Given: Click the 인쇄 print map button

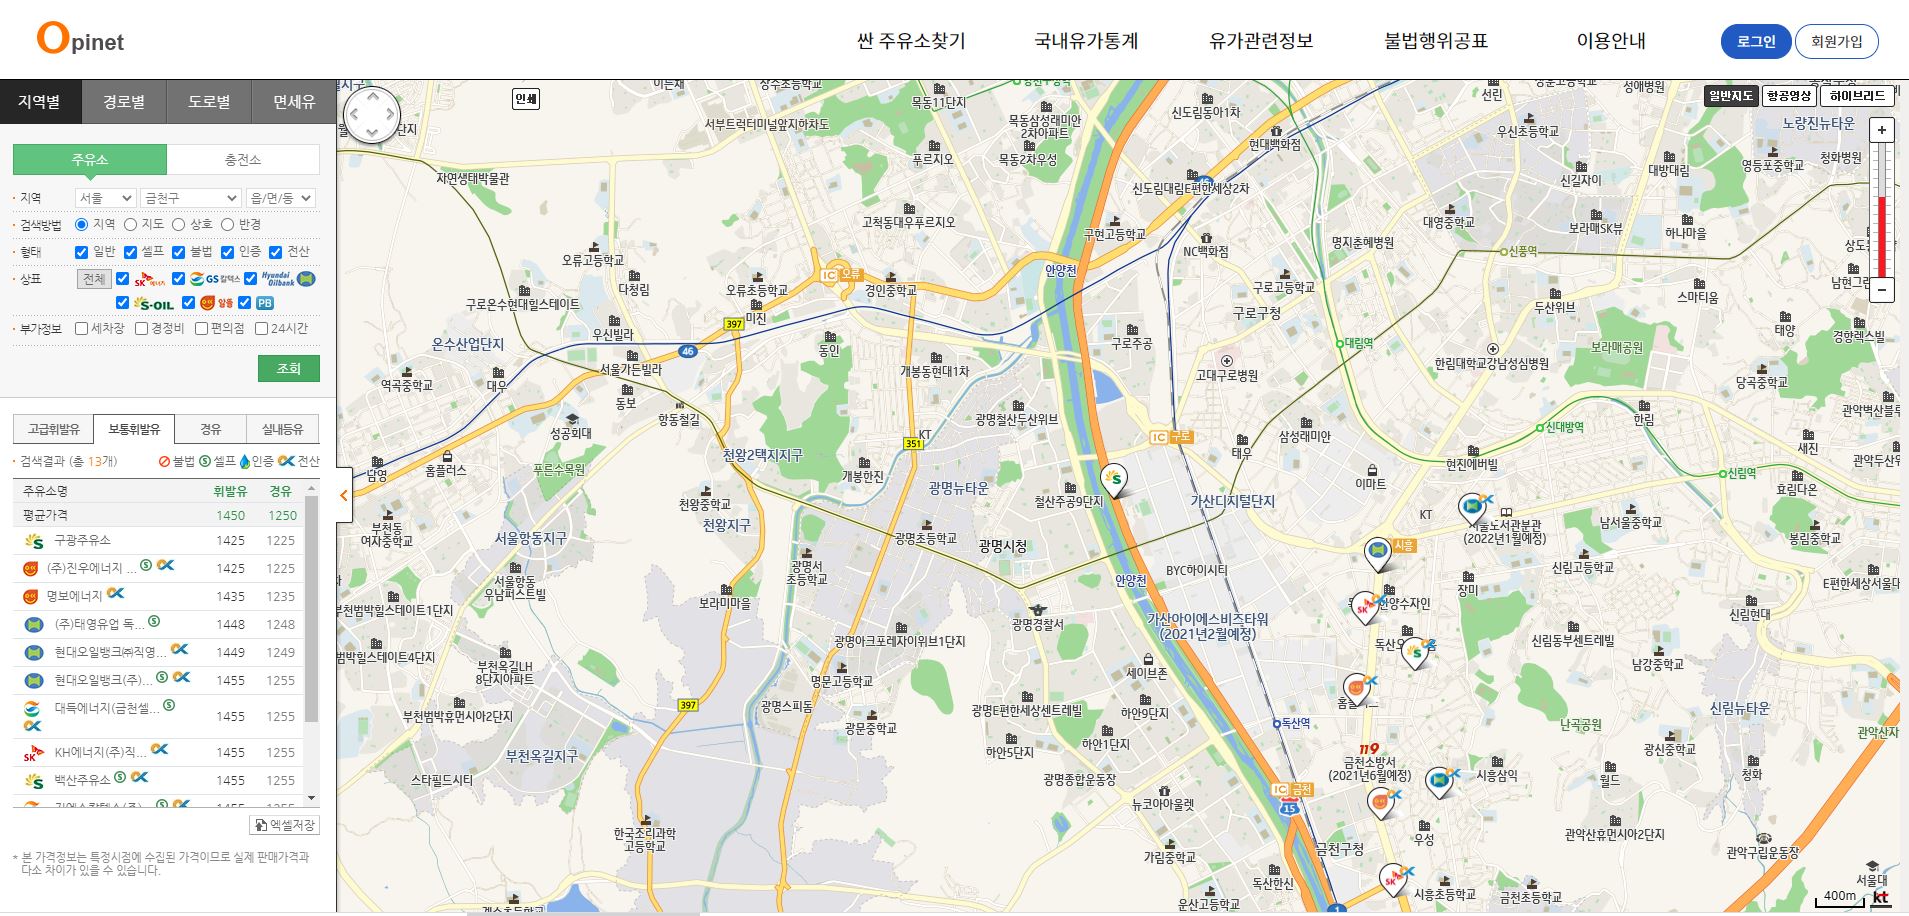Looking at the screenshot, I should pos(526,98).
